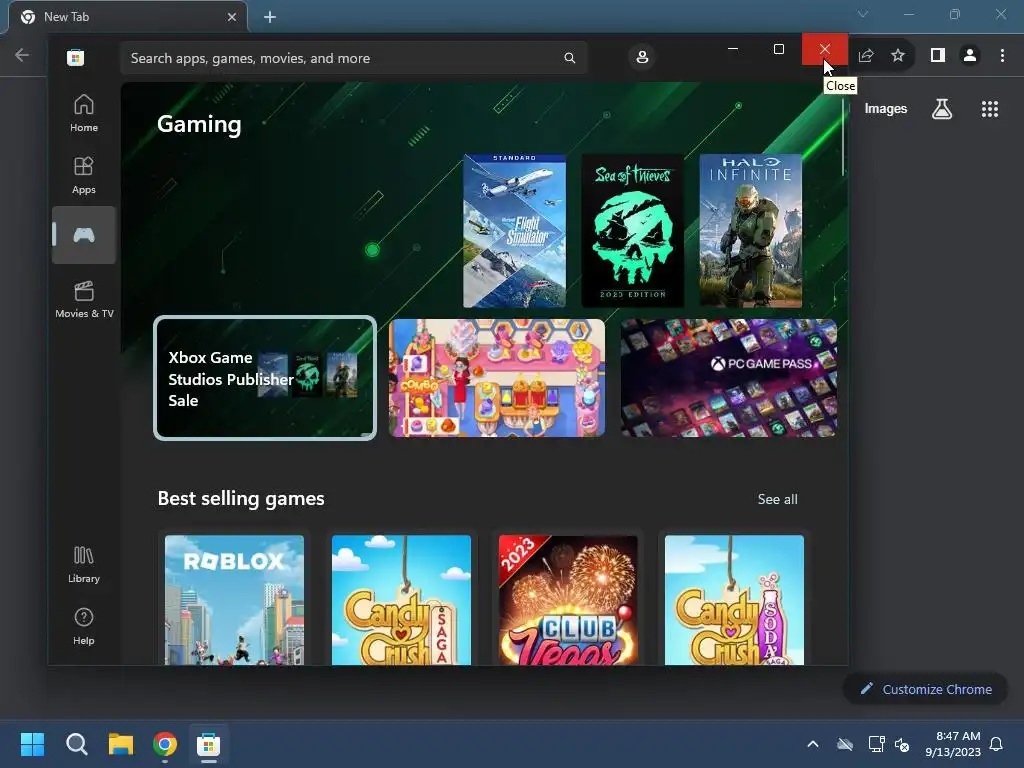The width and height of the screenshot is (1024, 768).
Task: Open the Library in sidebar
Action: [84, 564]
